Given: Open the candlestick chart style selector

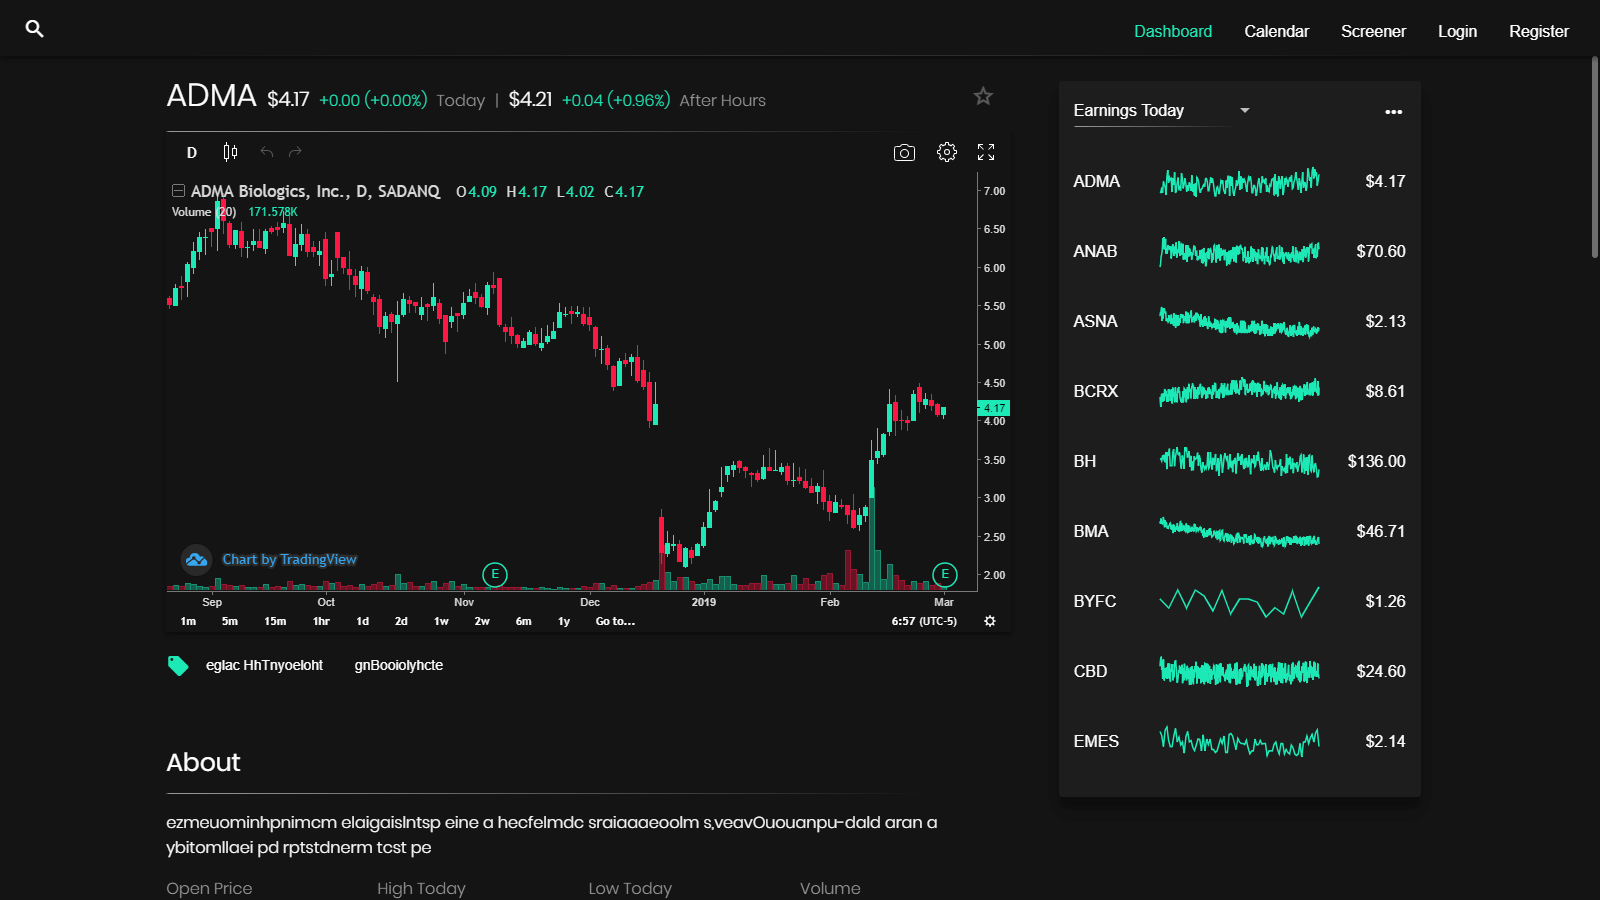Looking at the screenshot, I should (x=229, y=152).
